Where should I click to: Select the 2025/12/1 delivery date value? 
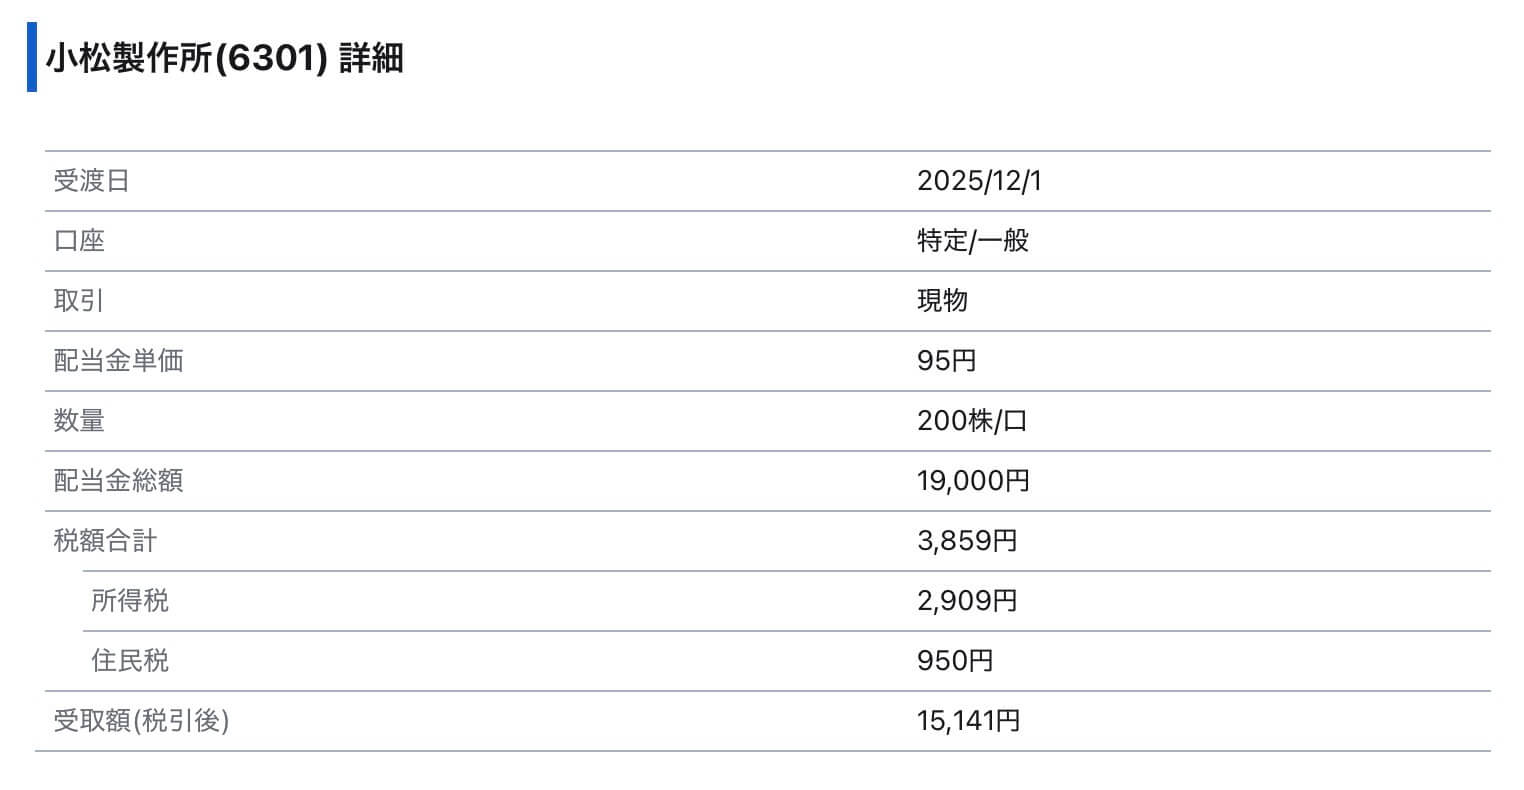(x=979, y=181)
